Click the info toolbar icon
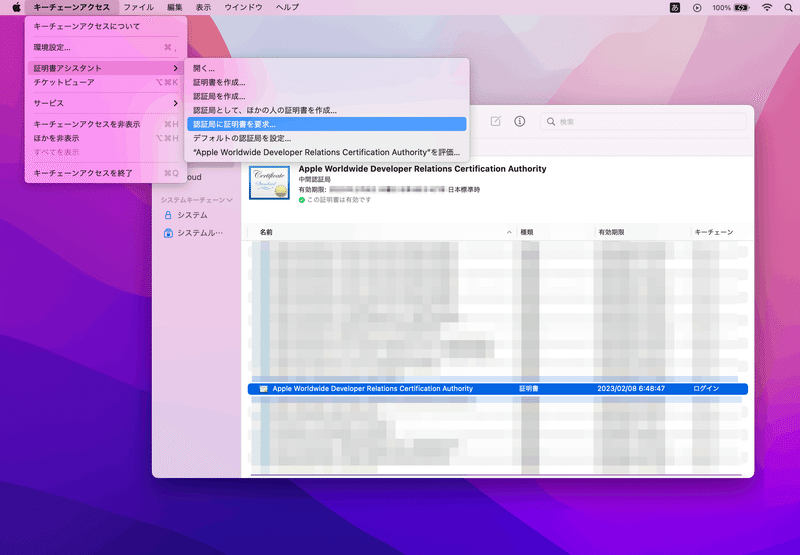Image resolution: width=800 pixels, height=555 pixels. pos(519,121)
